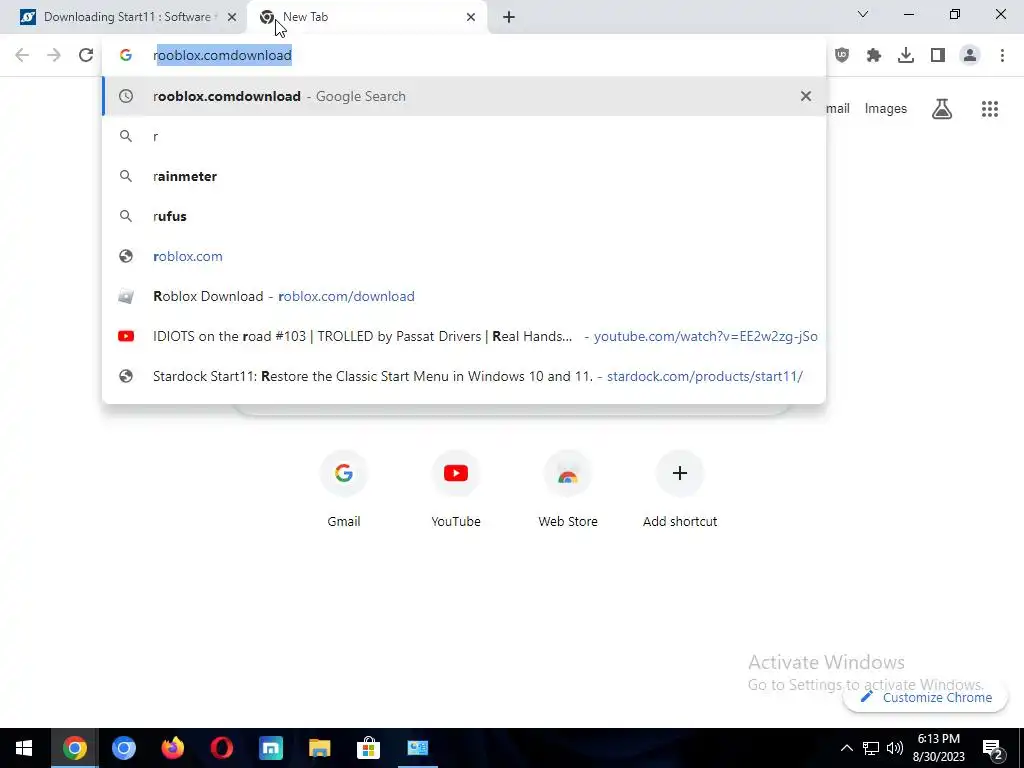Open the volume tray icon

coord(895,748)
